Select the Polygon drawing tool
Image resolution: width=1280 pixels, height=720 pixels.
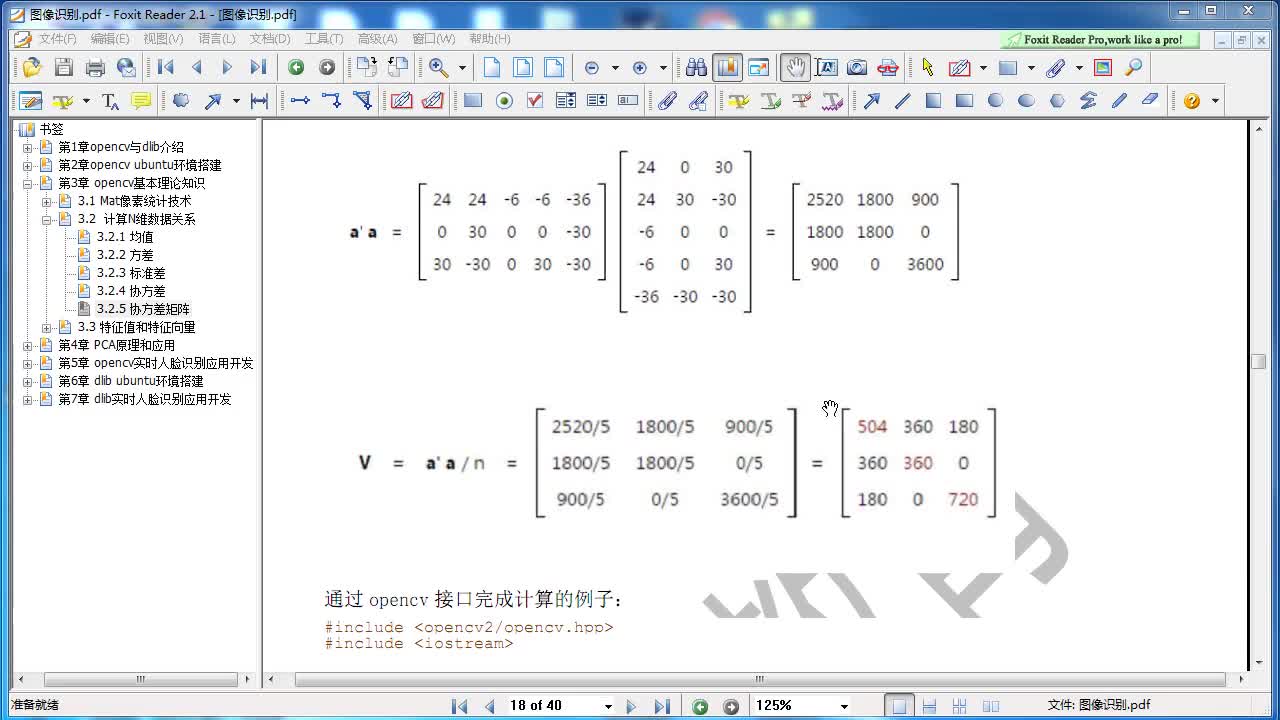pyautogui.click(x=1057, y=100)
